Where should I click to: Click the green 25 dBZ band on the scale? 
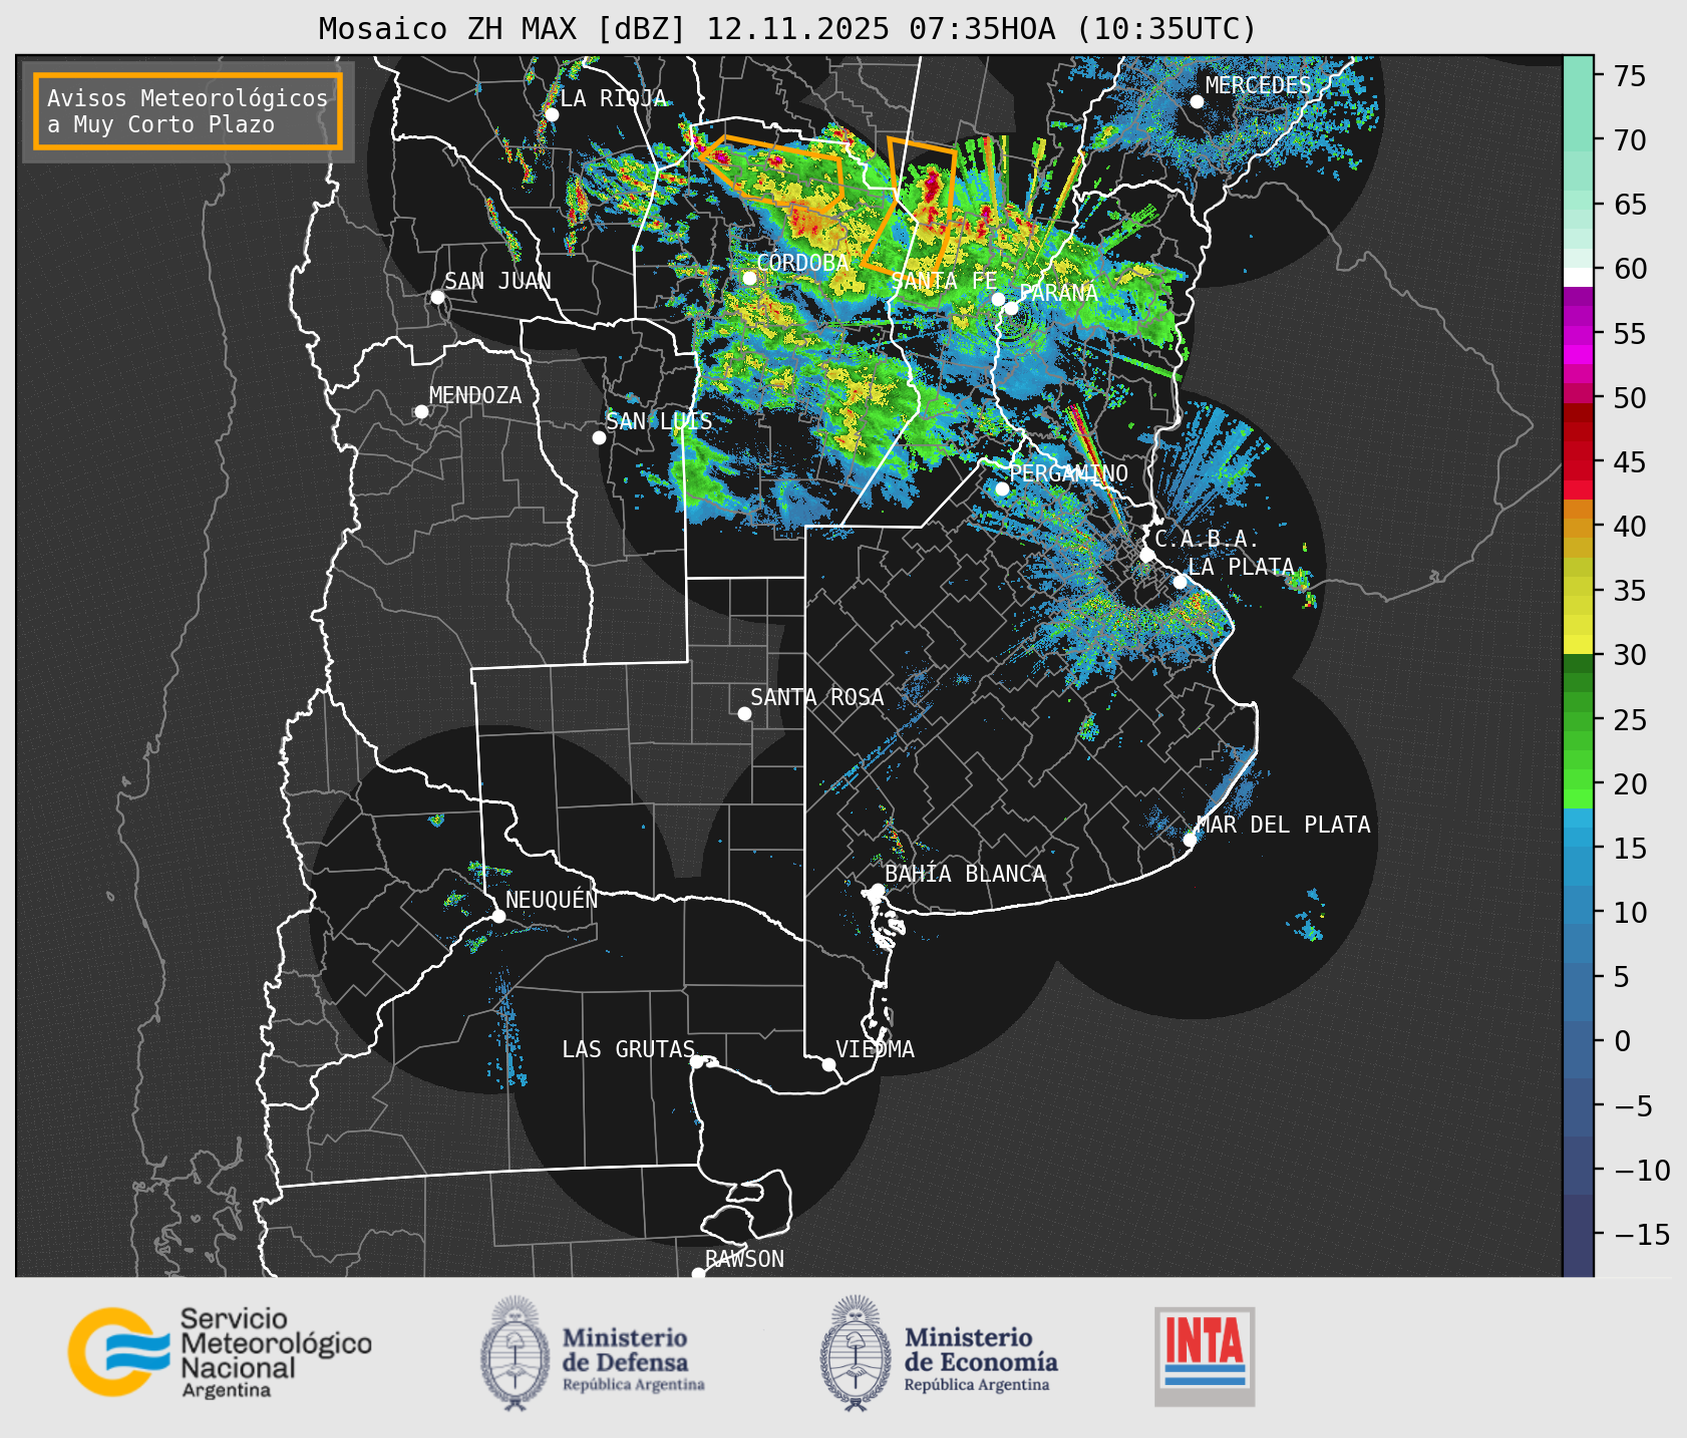(1578, 719)
